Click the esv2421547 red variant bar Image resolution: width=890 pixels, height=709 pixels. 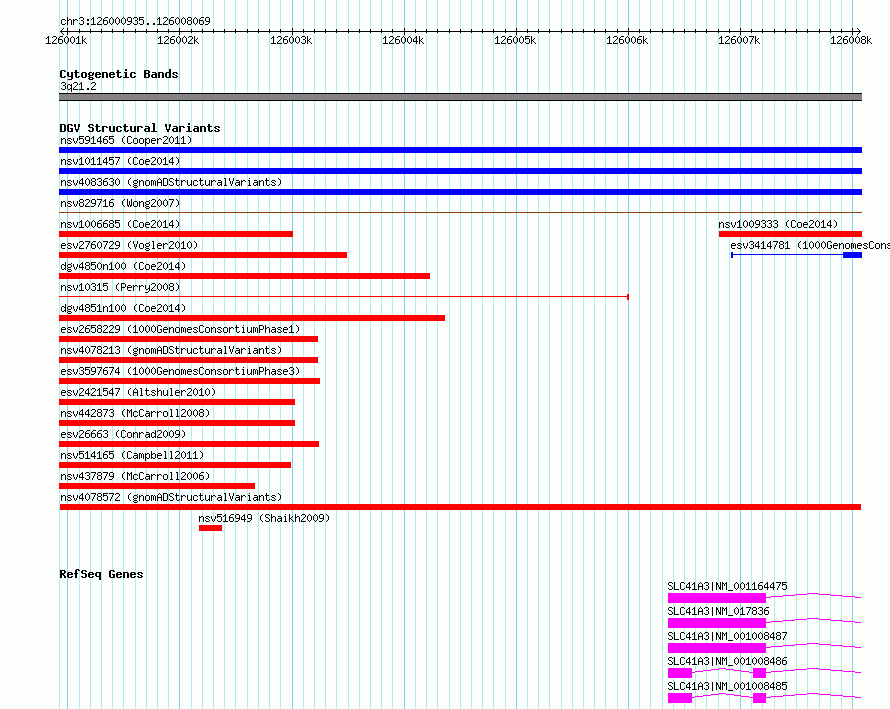tap(177, 402)
